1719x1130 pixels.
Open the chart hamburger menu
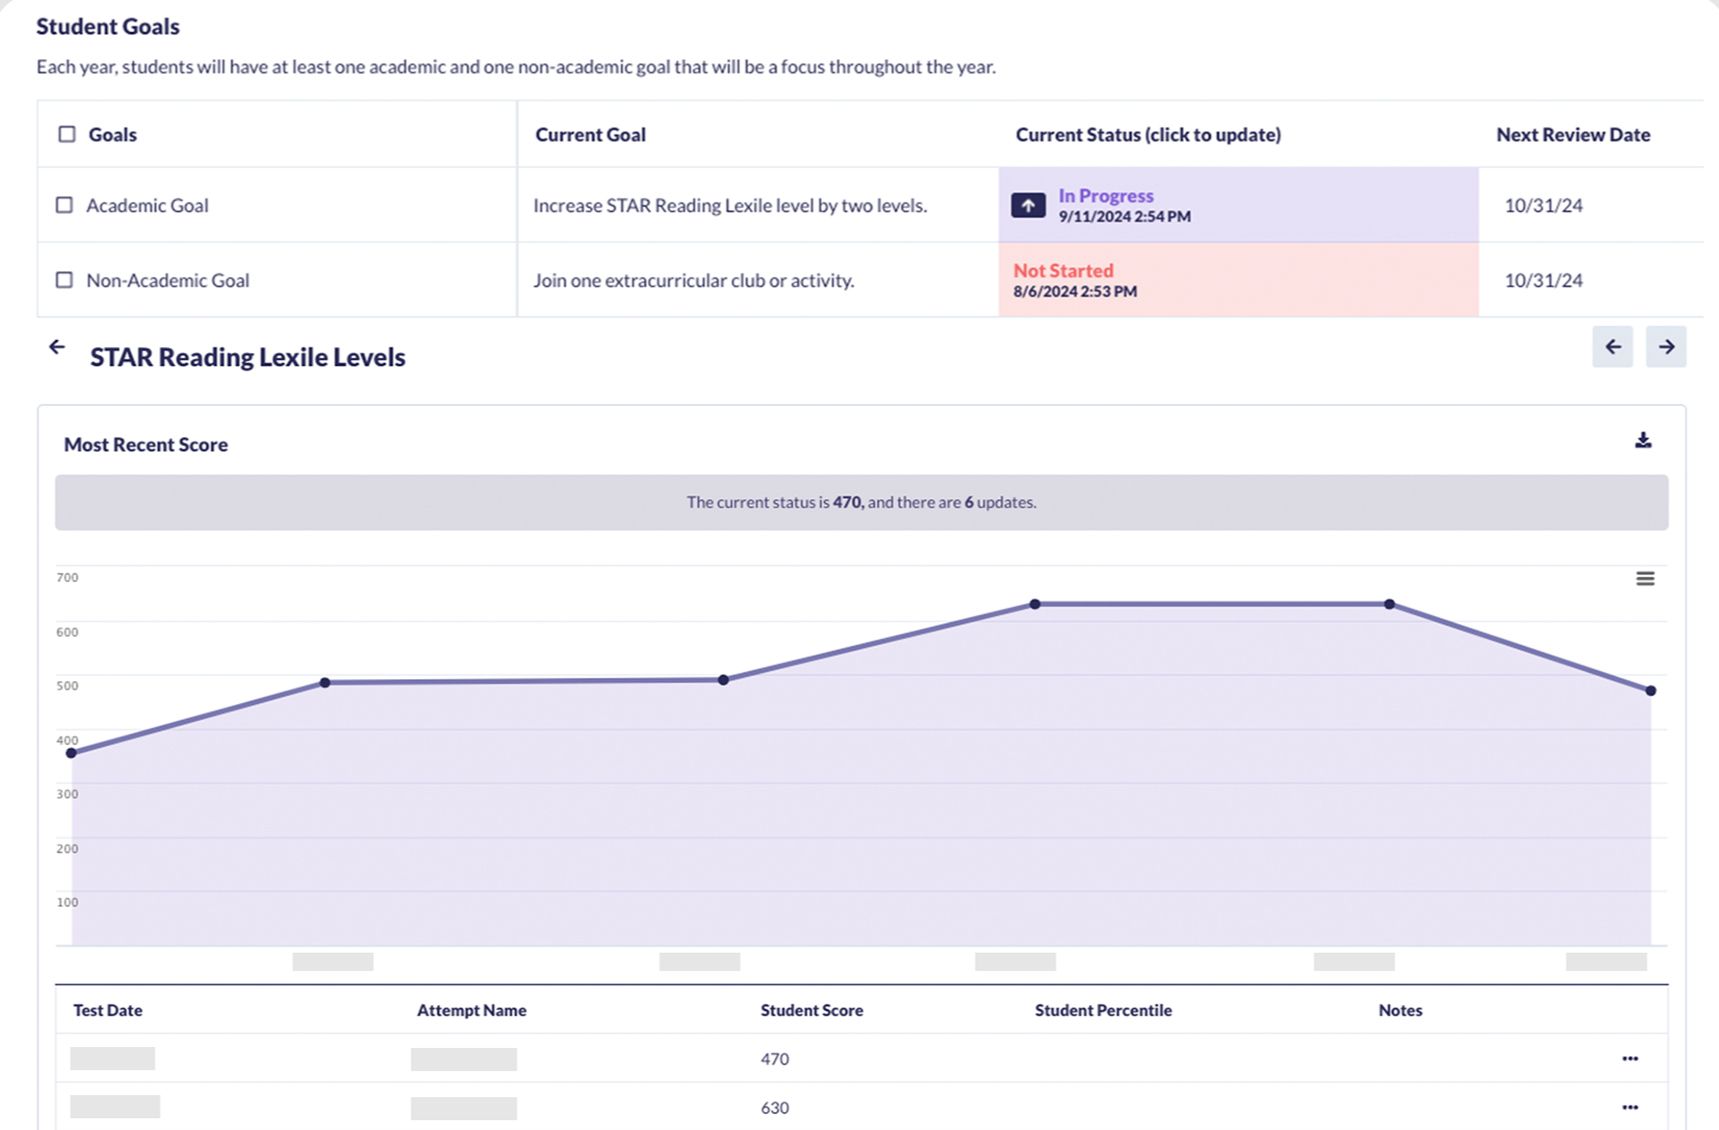pos(1644,579)
